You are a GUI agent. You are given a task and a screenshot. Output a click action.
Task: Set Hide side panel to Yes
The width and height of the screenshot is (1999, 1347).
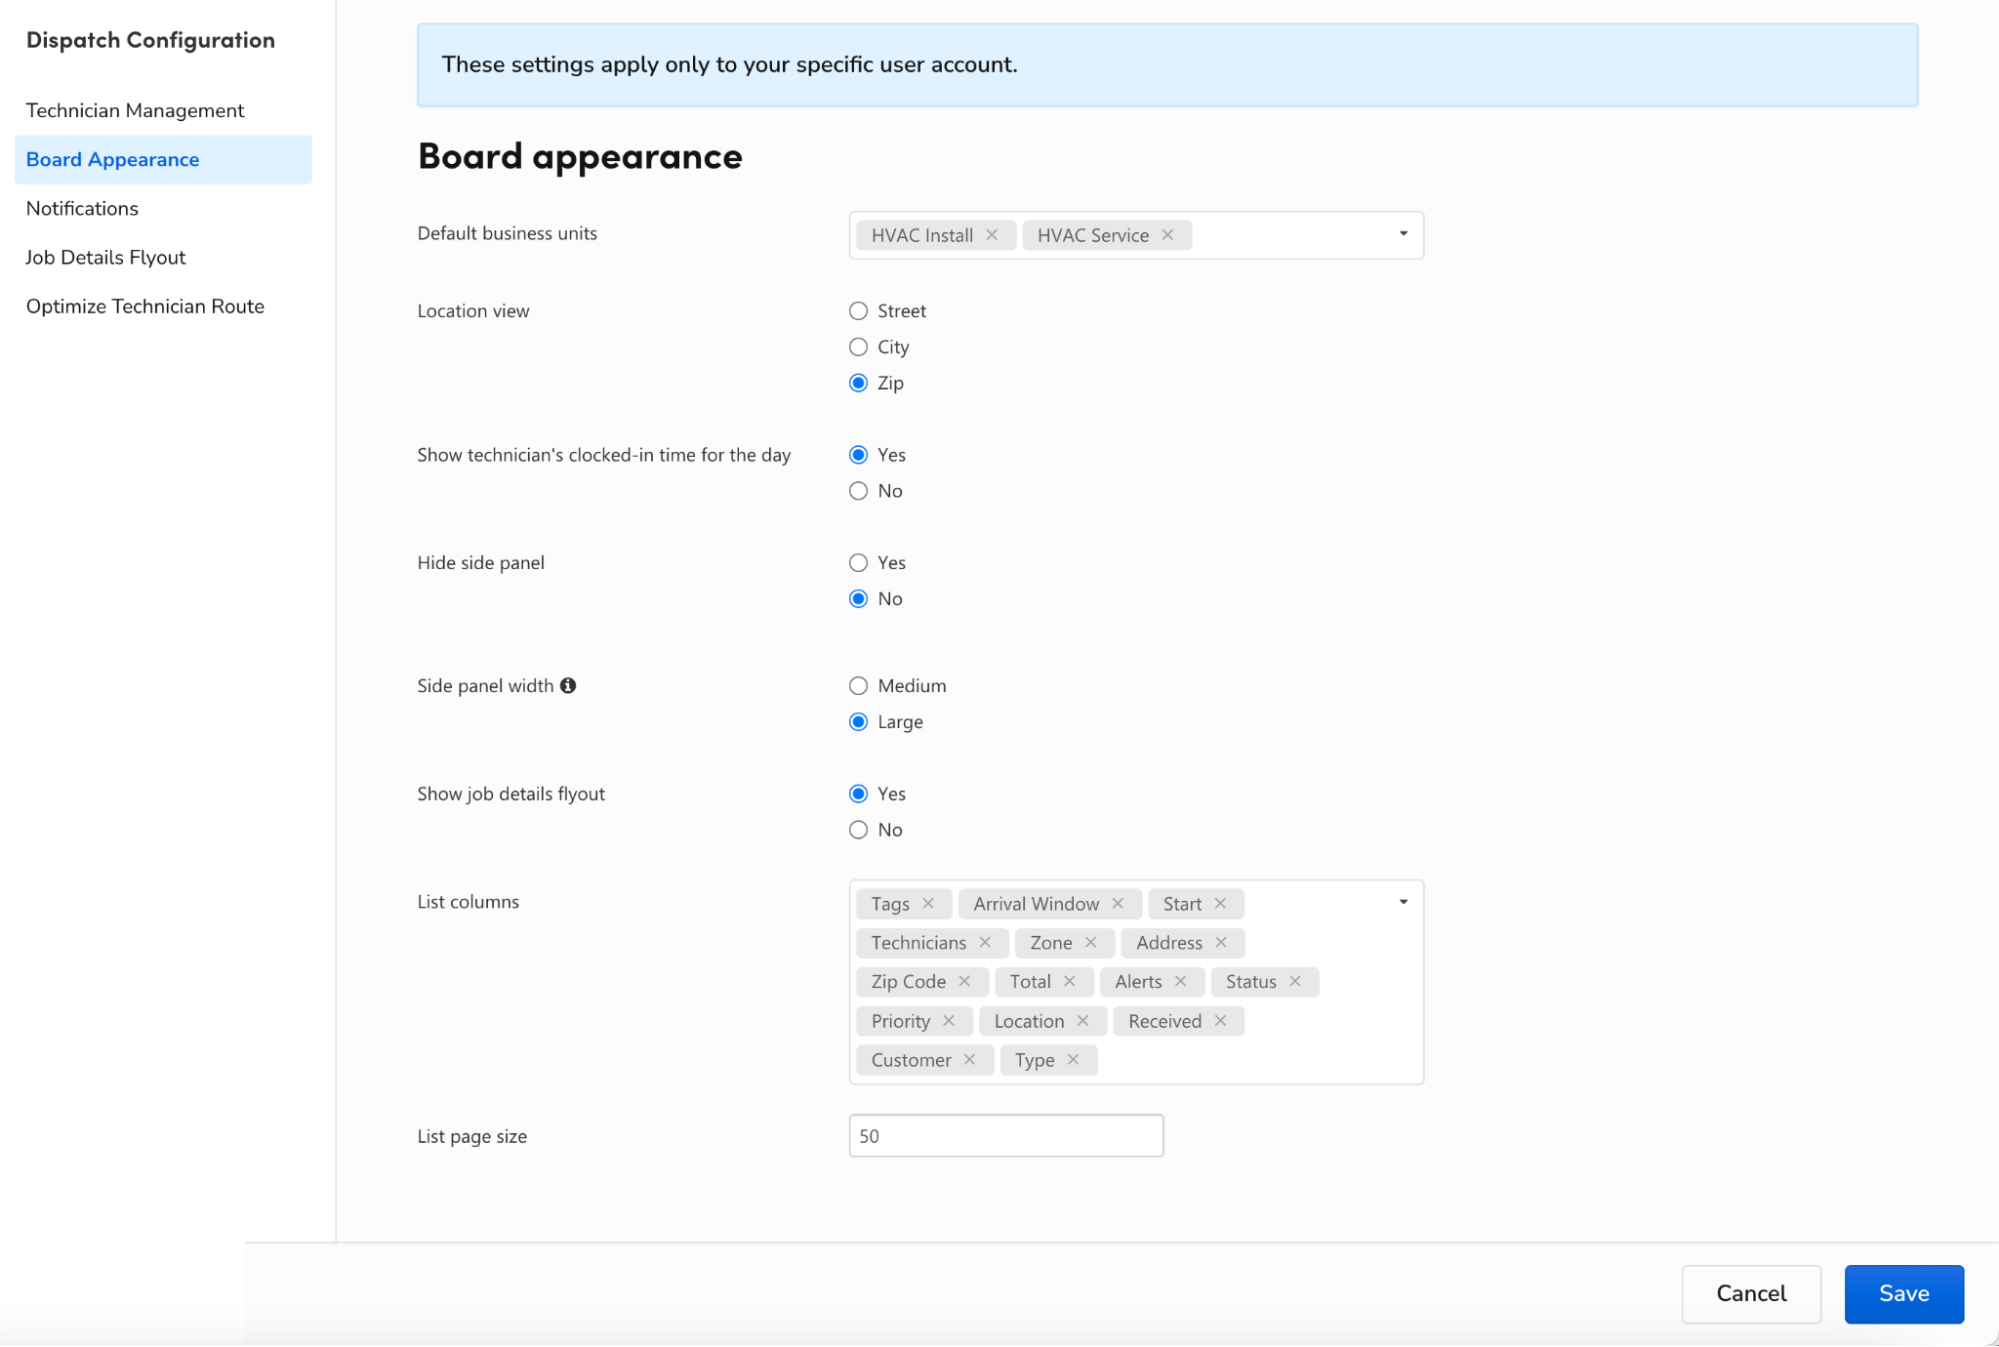[858, 562]
